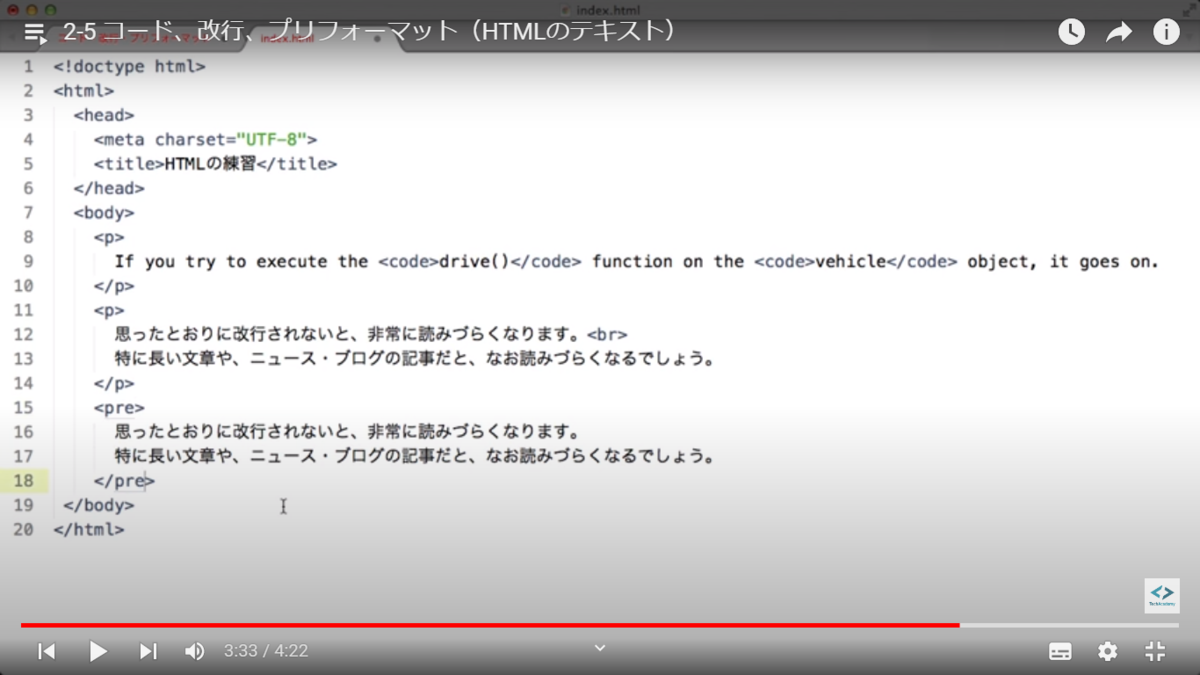Click the closing </head> tag line
The height and width of the screenshot is (675, 1200).
click(109, 188)
